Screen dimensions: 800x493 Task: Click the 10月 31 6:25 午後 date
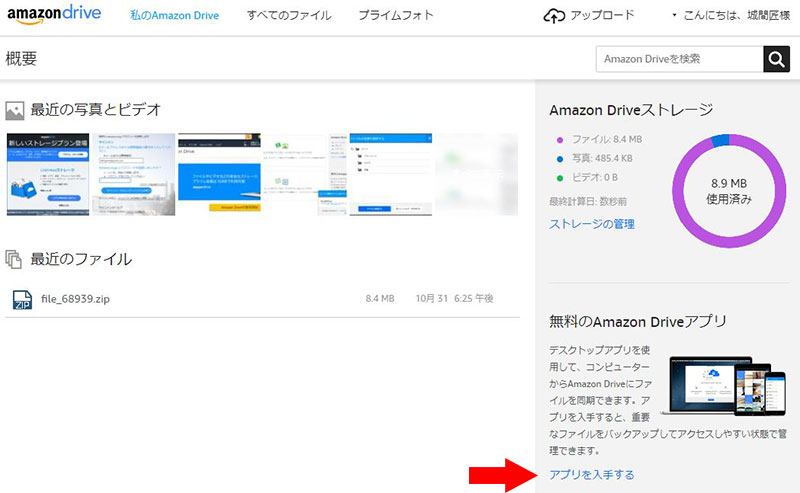pyautogui.click(x=454, y=299)
